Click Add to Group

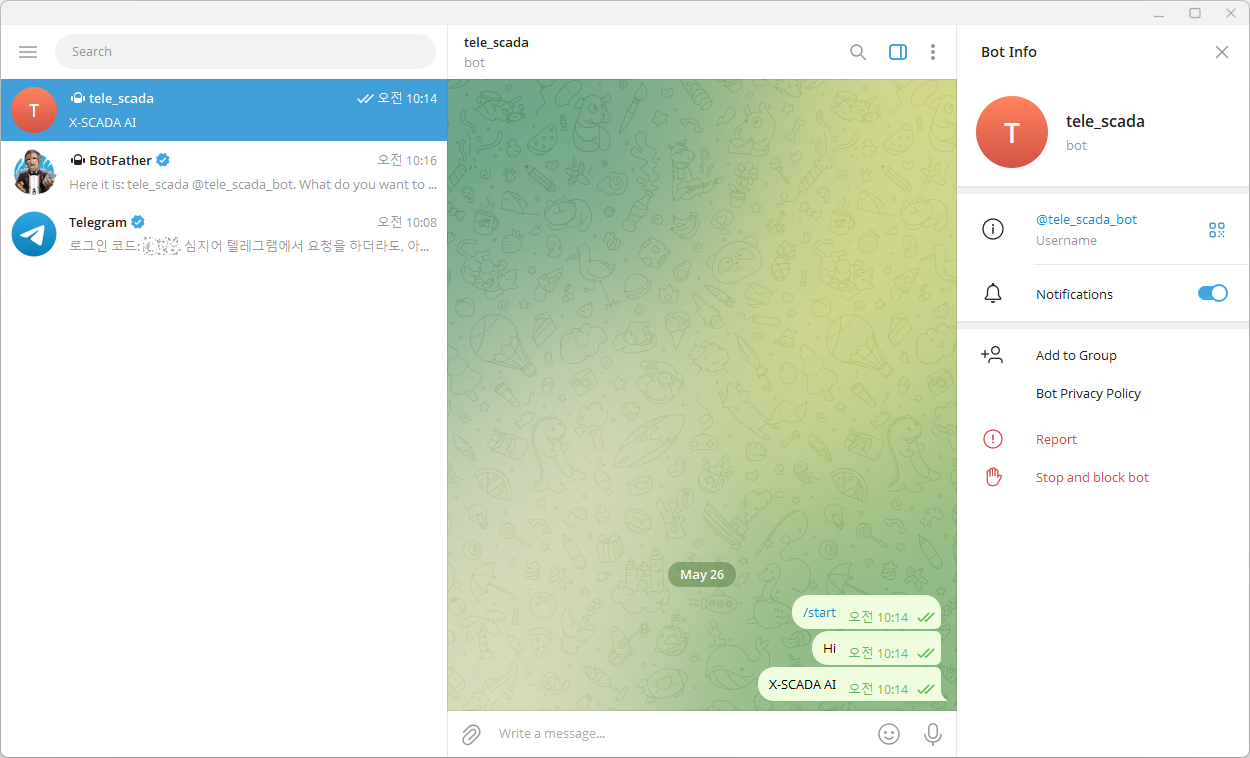1076,356
